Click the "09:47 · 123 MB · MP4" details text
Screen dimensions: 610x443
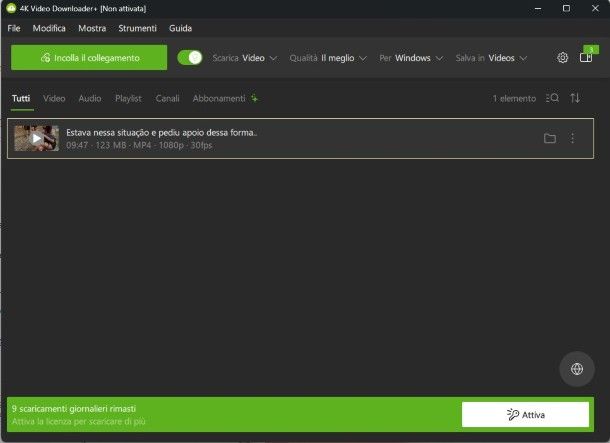pos(139,145)
